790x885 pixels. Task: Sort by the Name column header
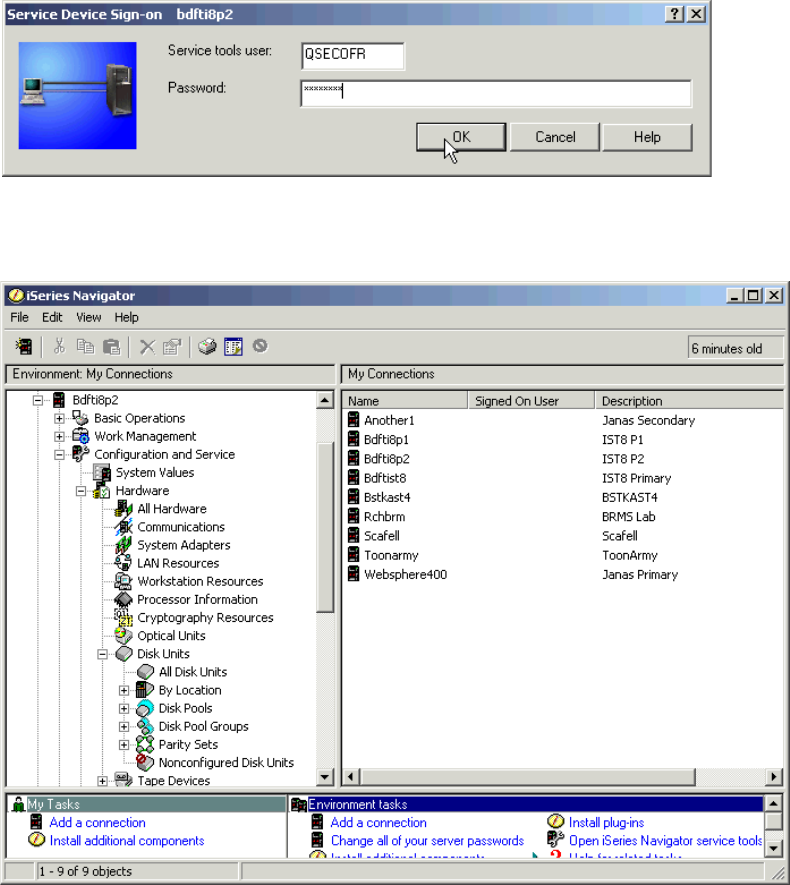pyautogui.click(x=405, y=401)
